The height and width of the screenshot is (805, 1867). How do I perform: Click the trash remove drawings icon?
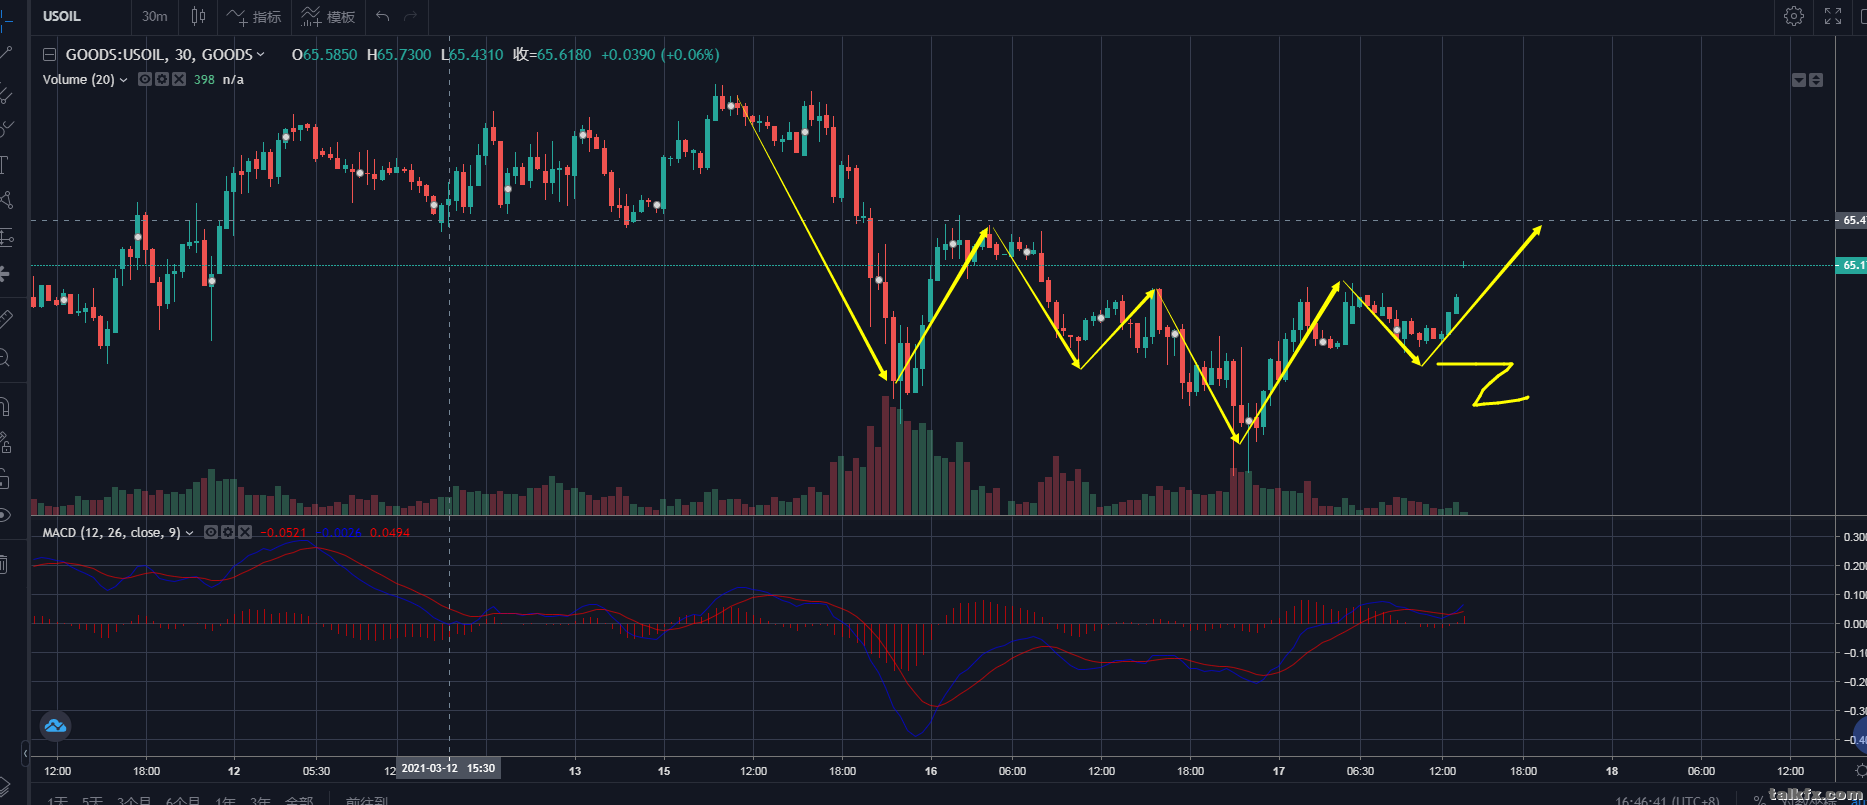click(x=4, y=565)
